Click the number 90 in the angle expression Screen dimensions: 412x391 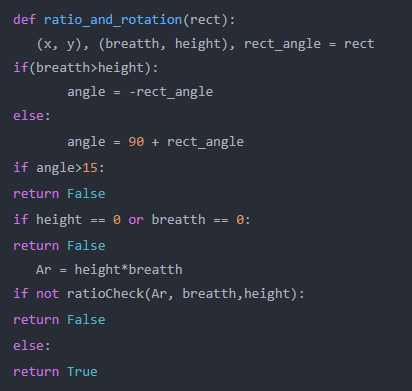tap(136, 142)
